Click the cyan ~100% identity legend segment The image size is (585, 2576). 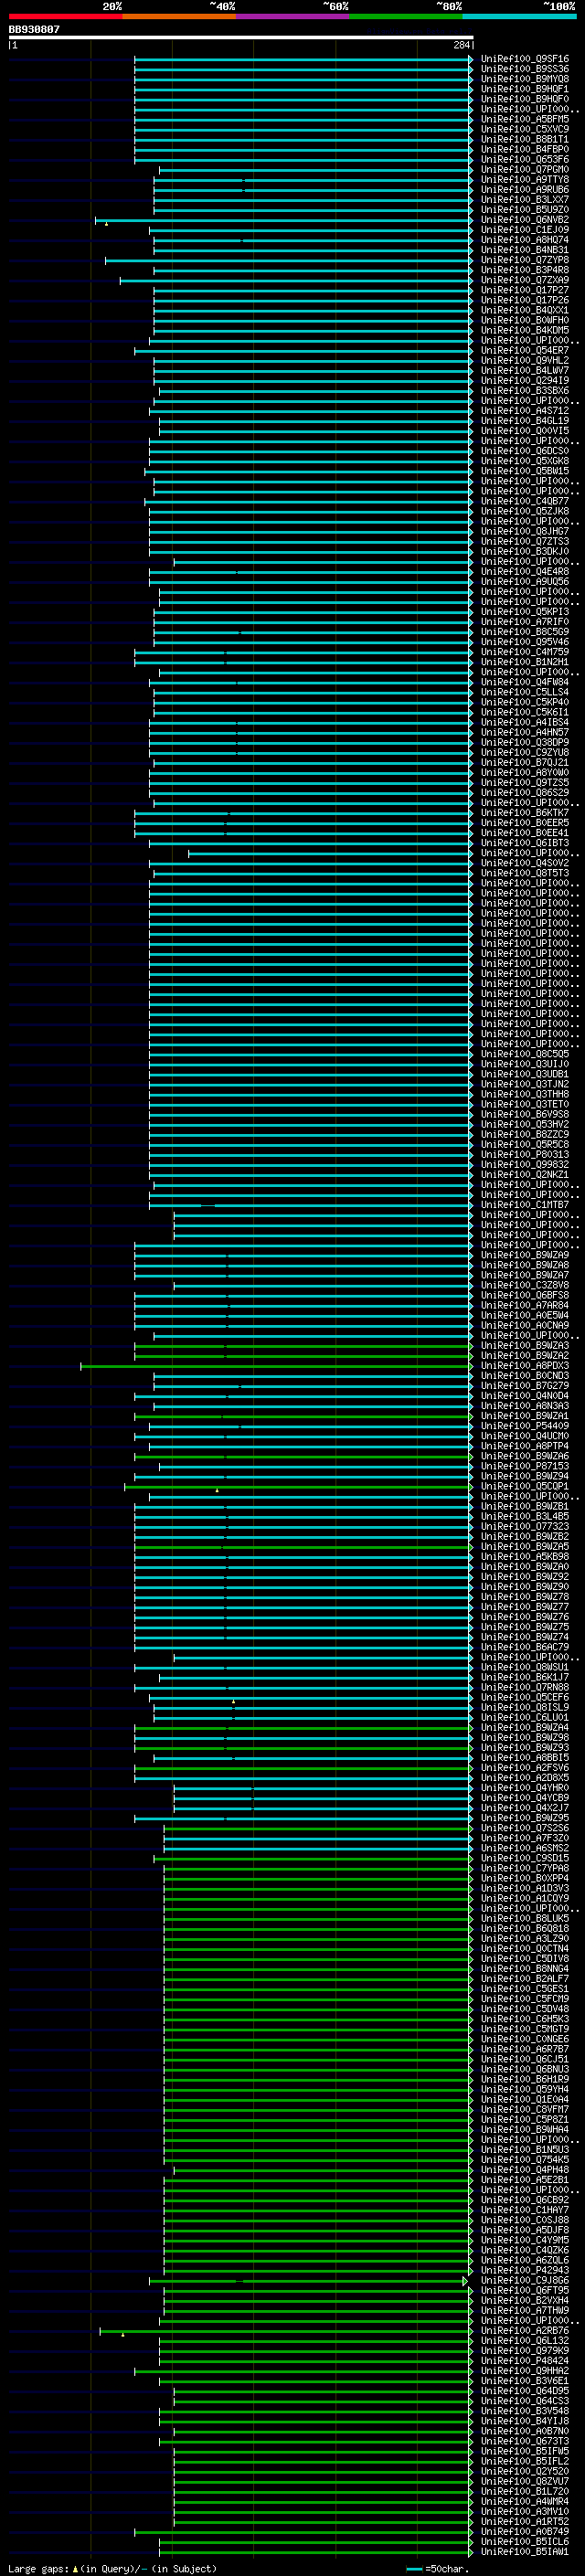[x=519, y=16]
